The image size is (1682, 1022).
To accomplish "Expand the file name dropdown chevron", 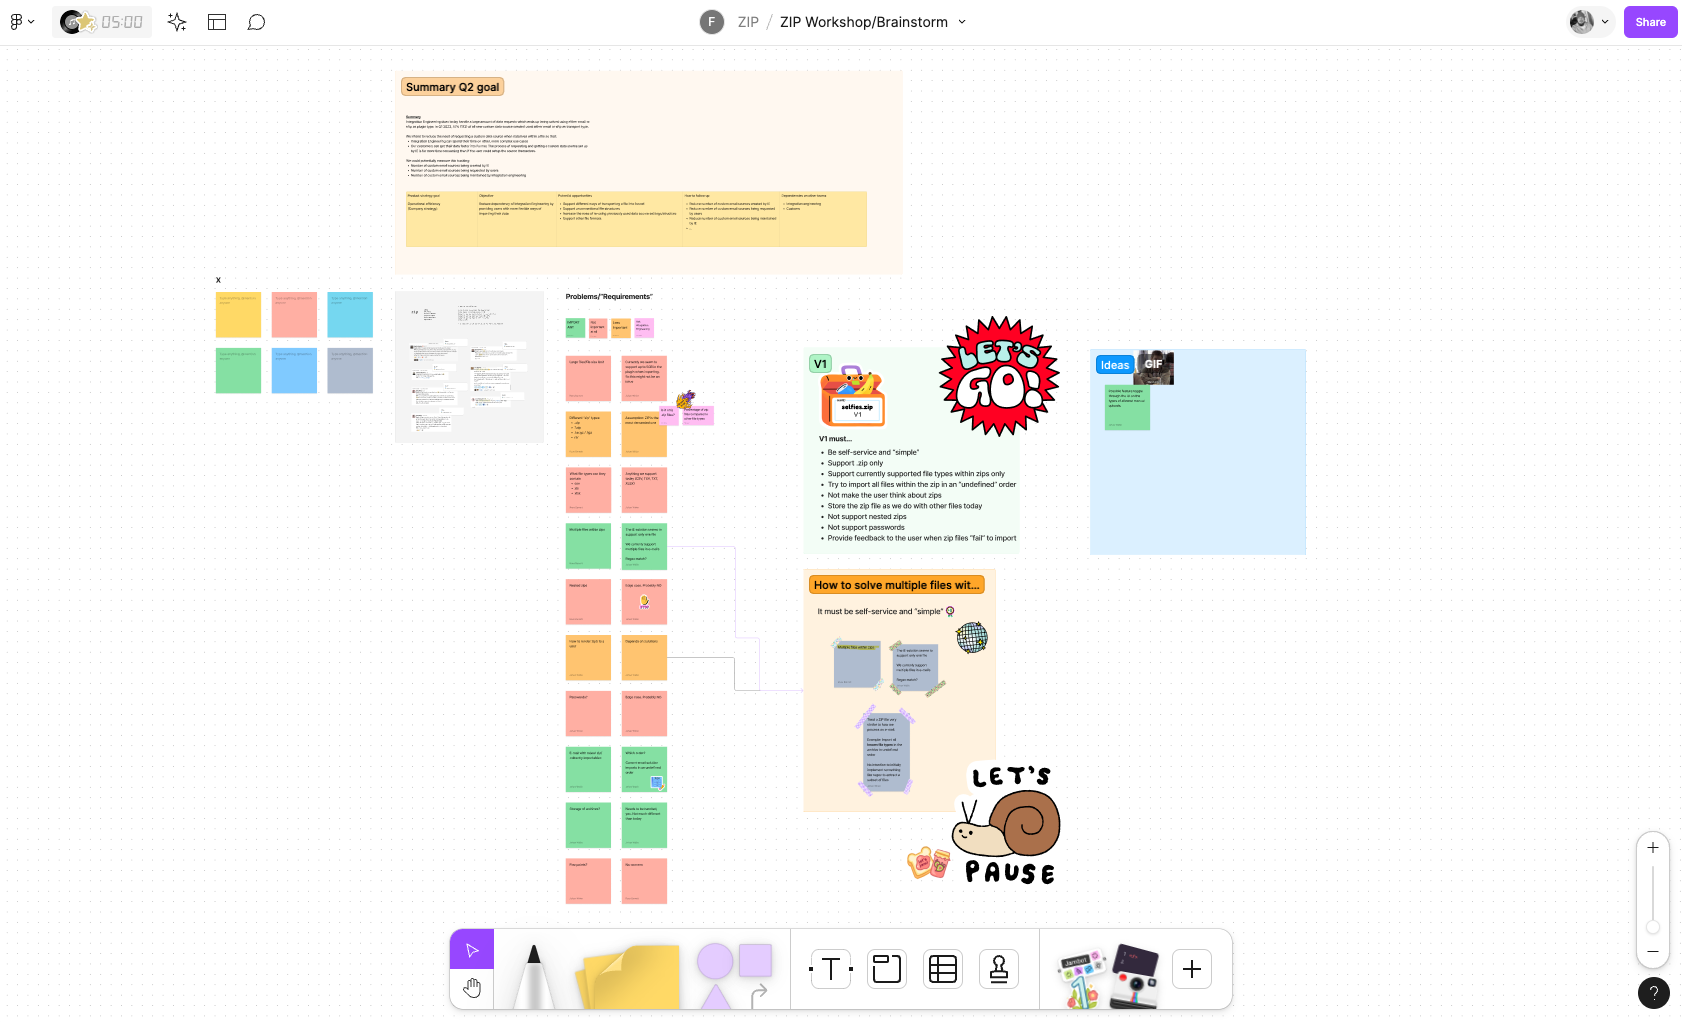I will [962, 22].
